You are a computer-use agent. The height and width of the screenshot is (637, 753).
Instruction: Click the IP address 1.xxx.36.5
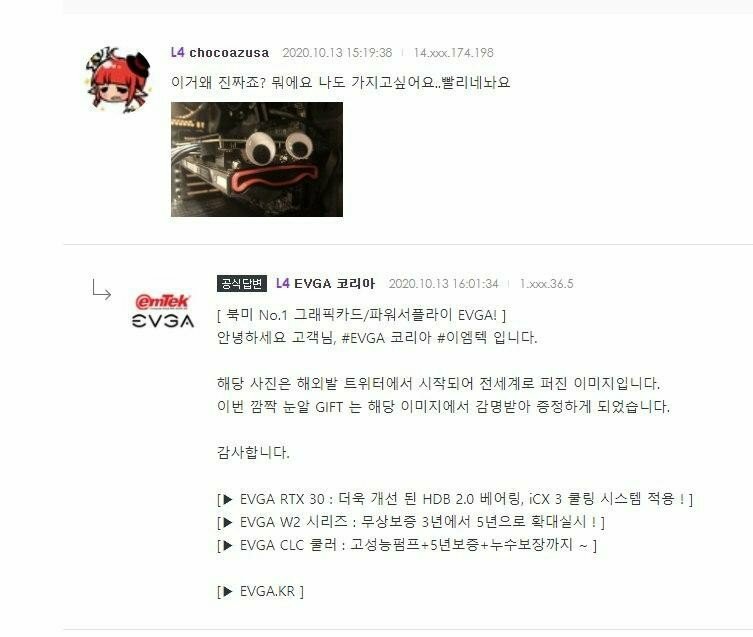click(547, 283)
